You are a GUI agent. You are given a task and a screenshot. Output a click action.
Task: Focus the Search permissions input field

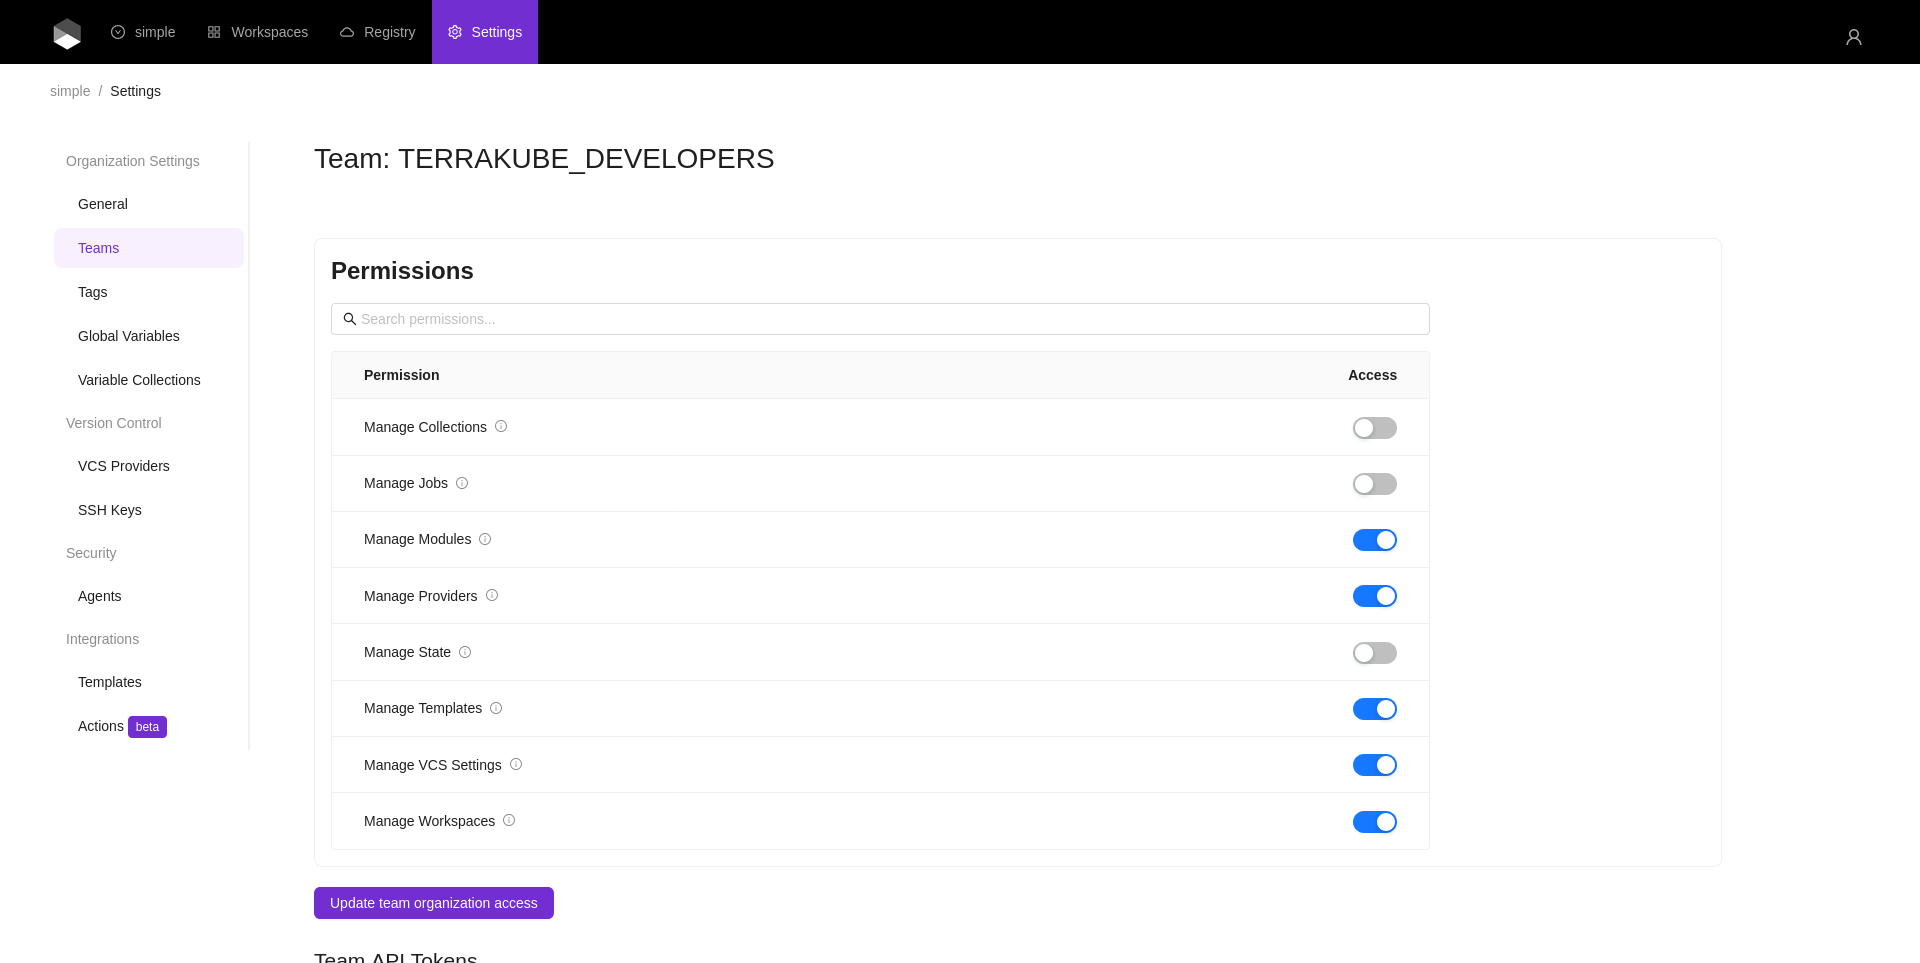(880, 319)
